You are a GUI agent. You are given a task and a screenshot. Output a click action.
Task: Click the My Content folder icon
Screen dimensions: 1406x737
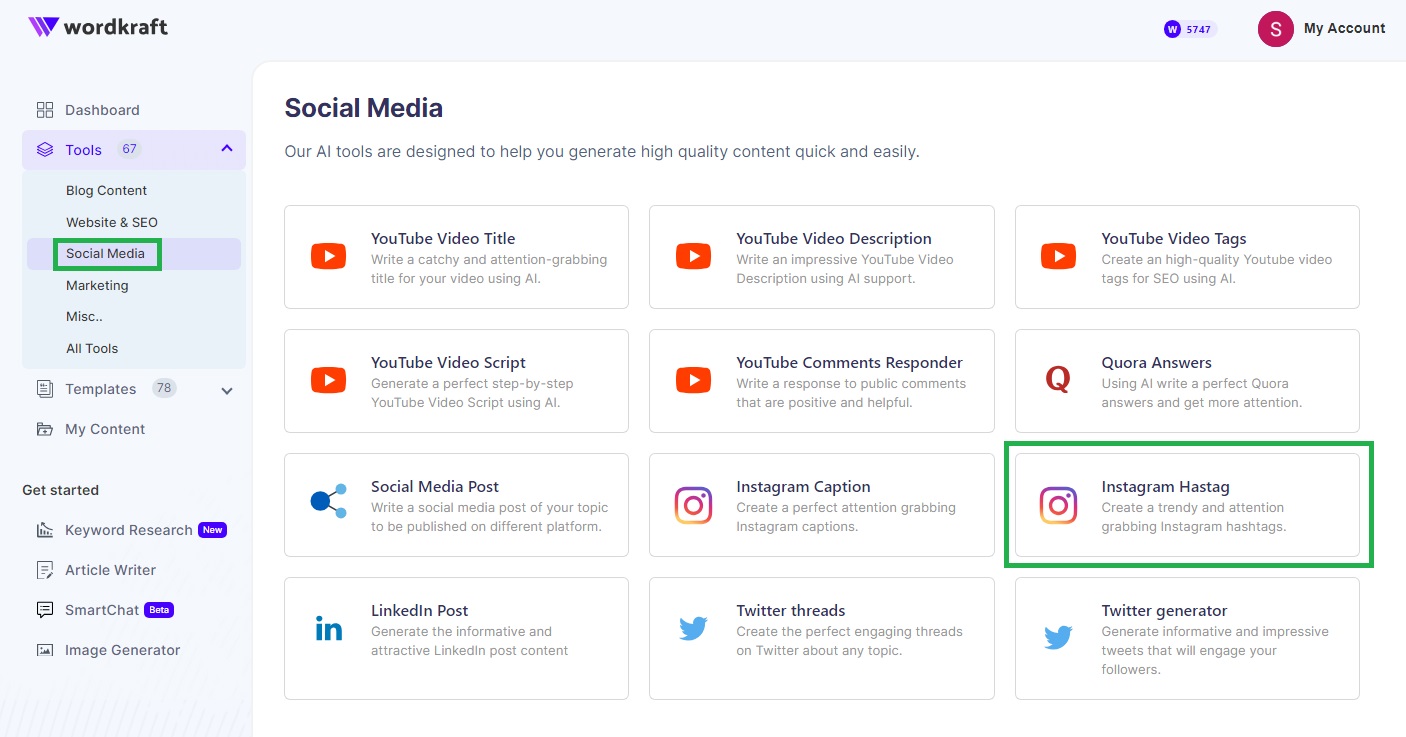coord(45,429)
